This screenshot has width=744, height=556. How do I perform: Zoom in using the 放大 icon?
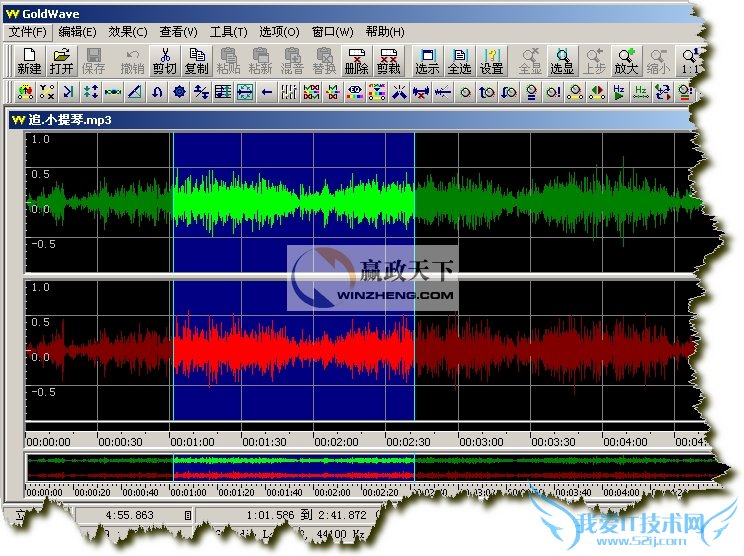pyautogui.click(x=626, y=61)
